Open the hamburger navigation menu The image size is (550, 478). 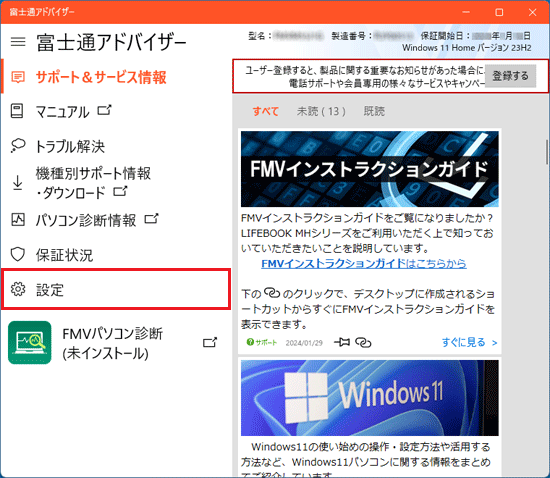[18, 42]
